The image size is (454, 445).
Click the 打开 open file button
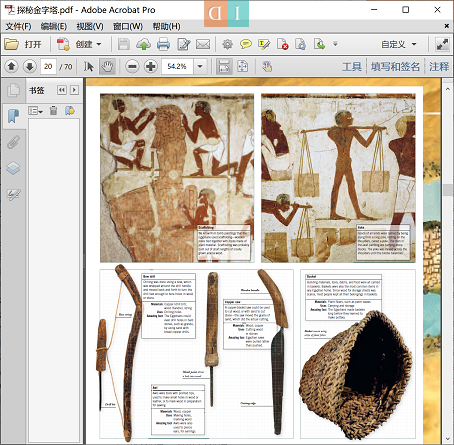click(23, 44)
